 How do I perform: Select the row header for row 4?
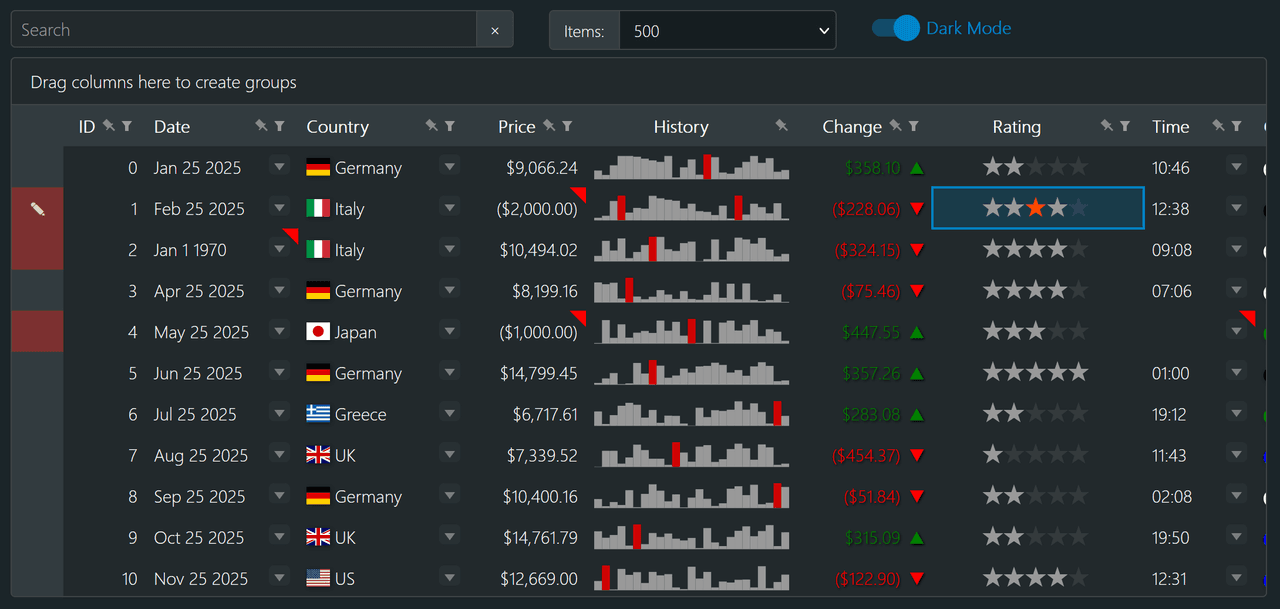(37, 332)
